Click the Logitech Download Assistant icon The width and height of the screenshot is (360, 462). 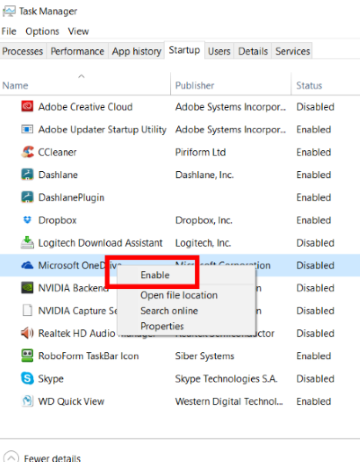27,243
